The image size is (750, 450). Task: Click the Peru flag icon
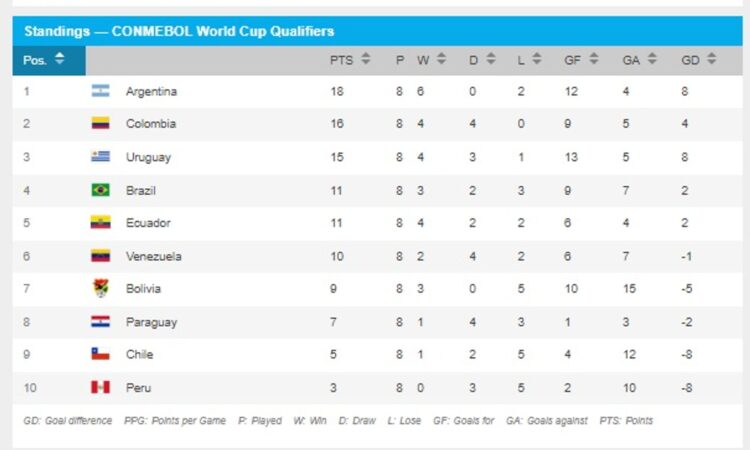pyautogui.click(x=100, y=387)
